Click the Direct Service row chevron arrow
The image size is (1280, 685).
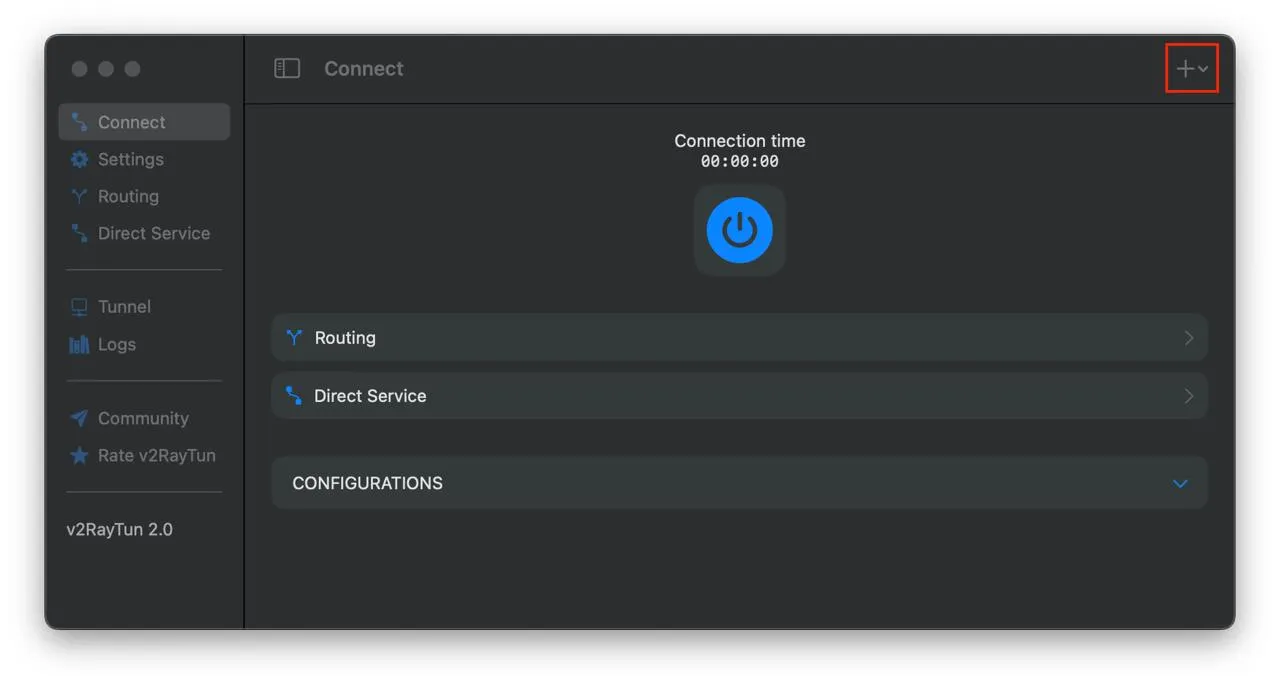pos(1189,396)
